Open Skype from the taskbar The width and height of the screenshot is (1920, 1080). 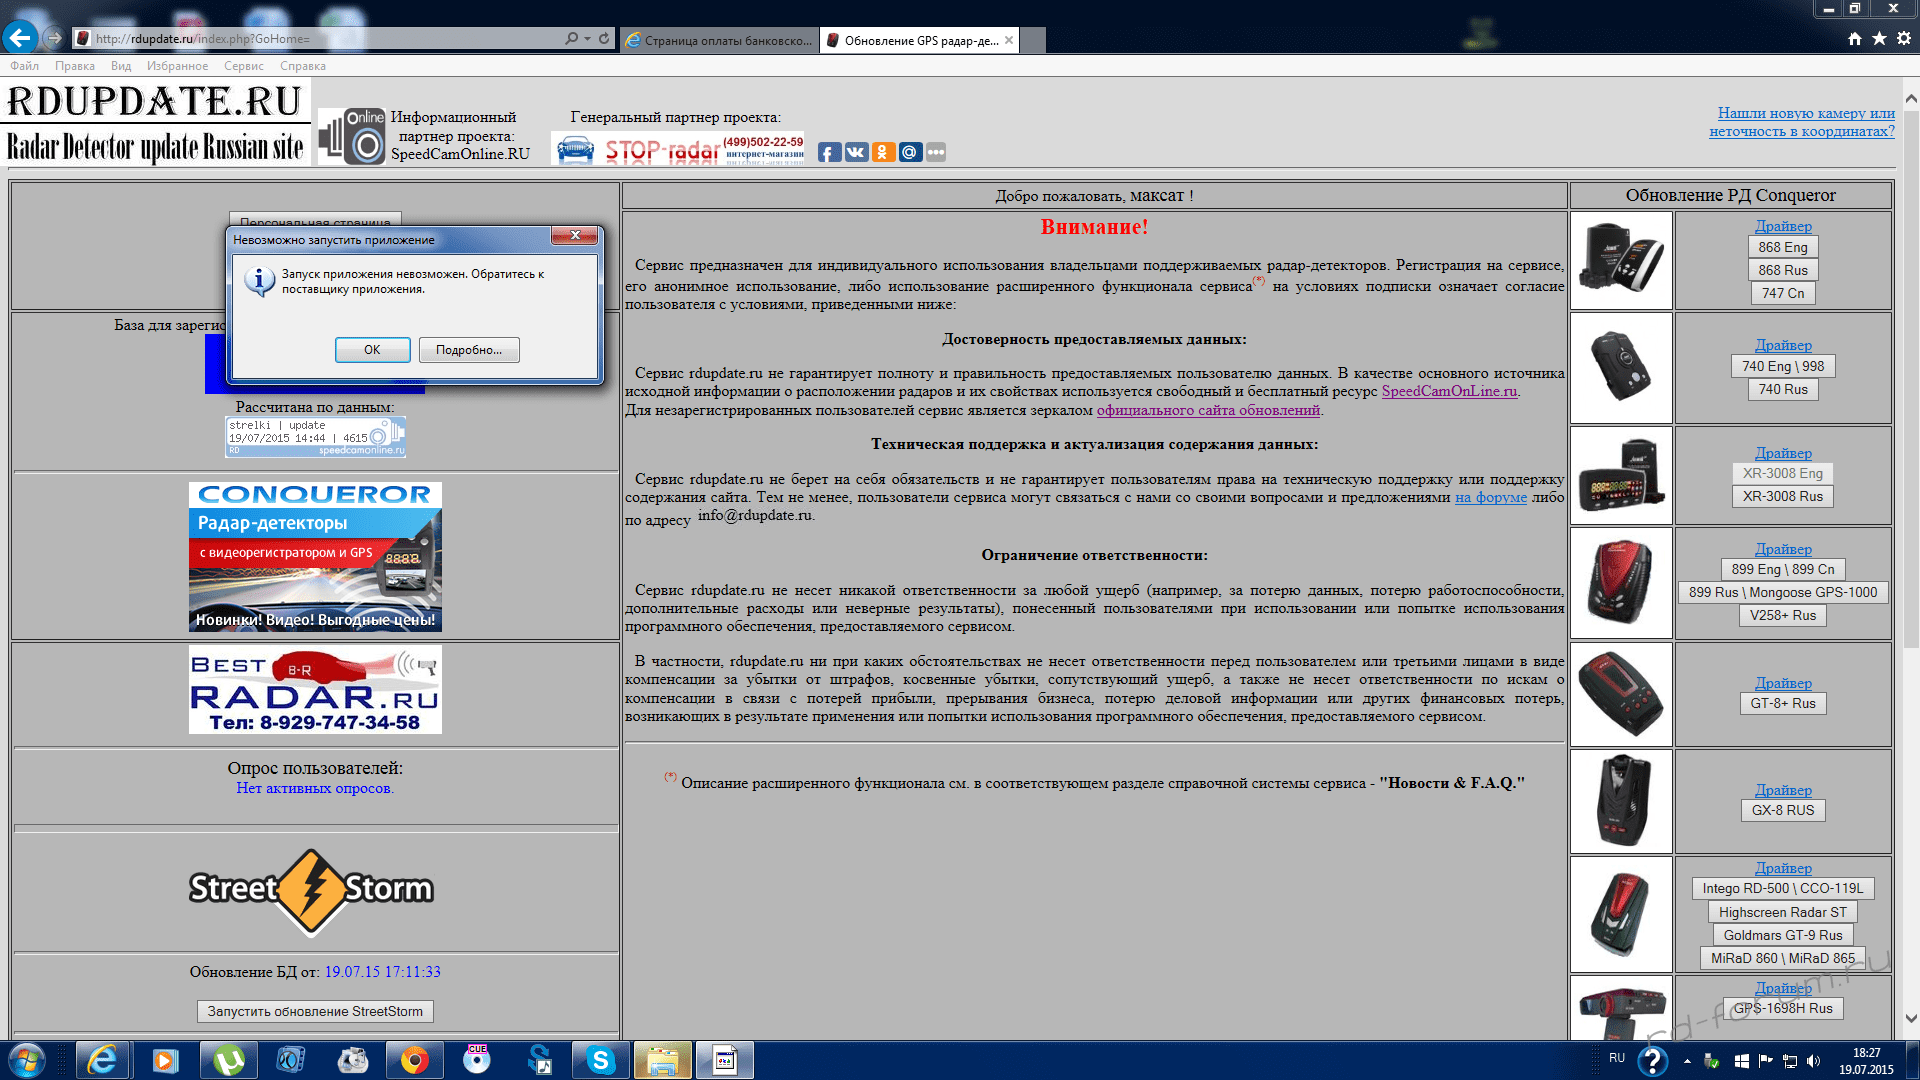[600, 1060]
